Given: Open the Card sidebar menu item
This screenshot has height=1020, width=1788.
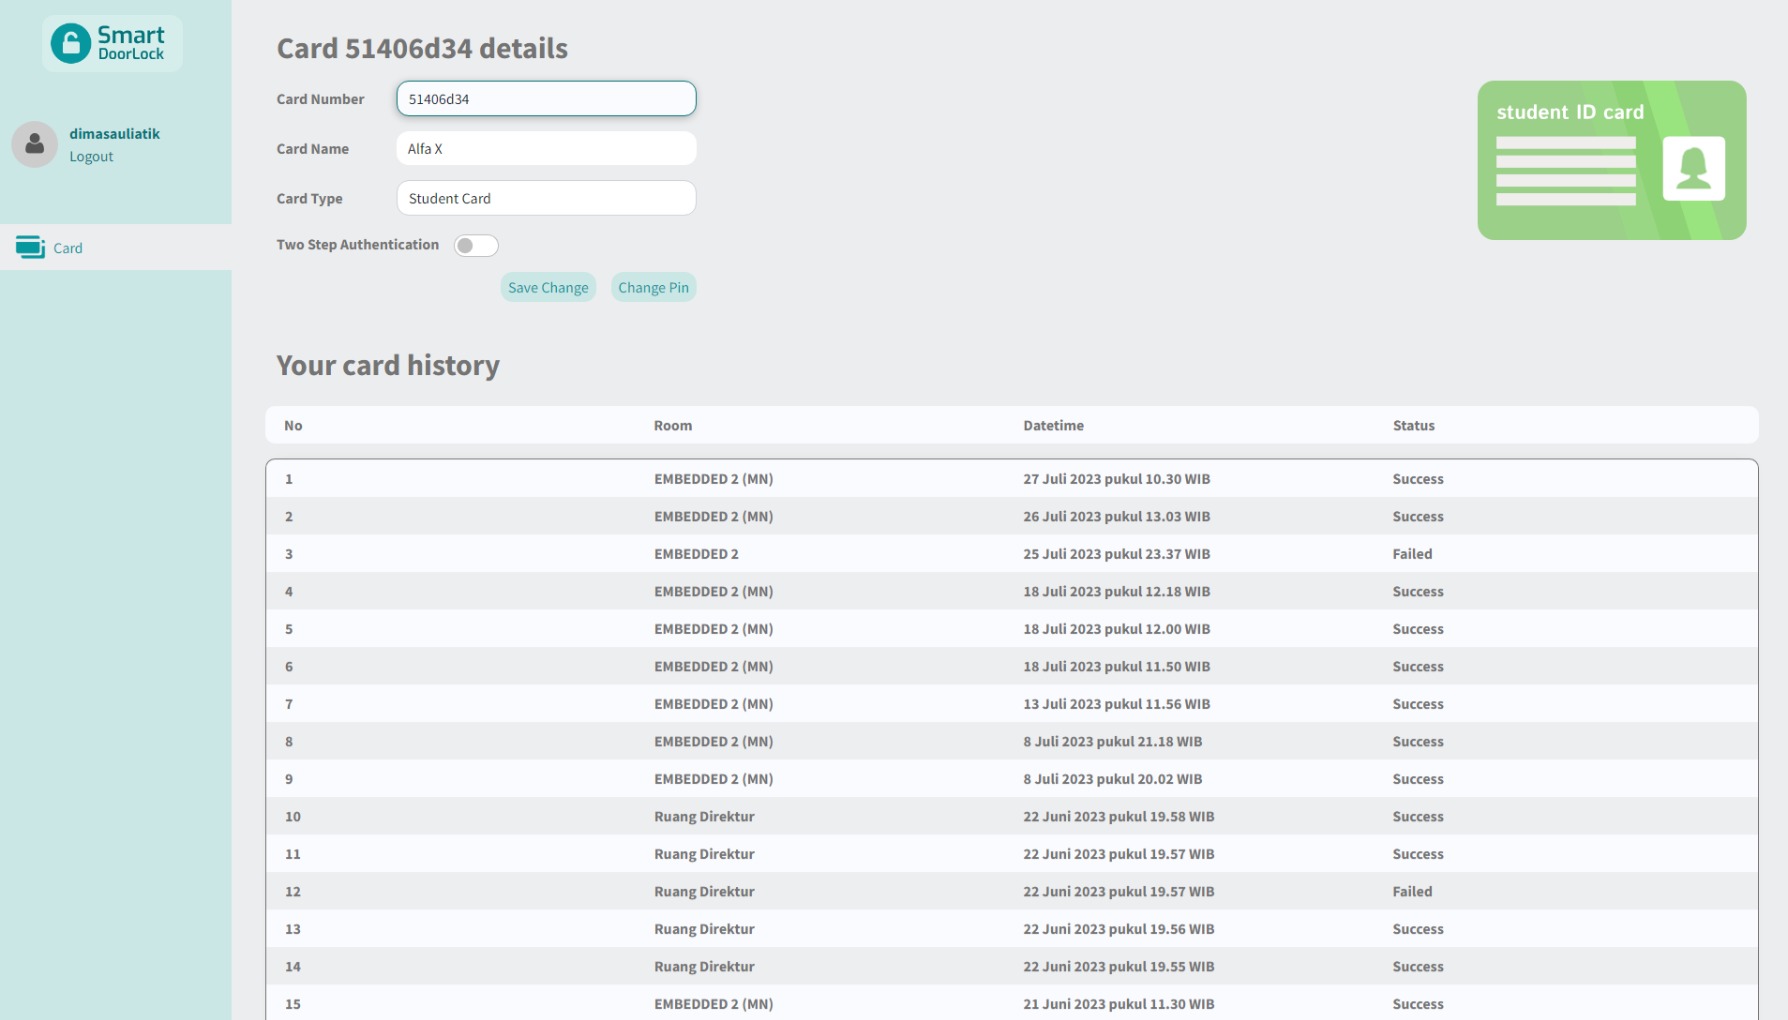Looking at the screenshot, I should coord(116,247).
